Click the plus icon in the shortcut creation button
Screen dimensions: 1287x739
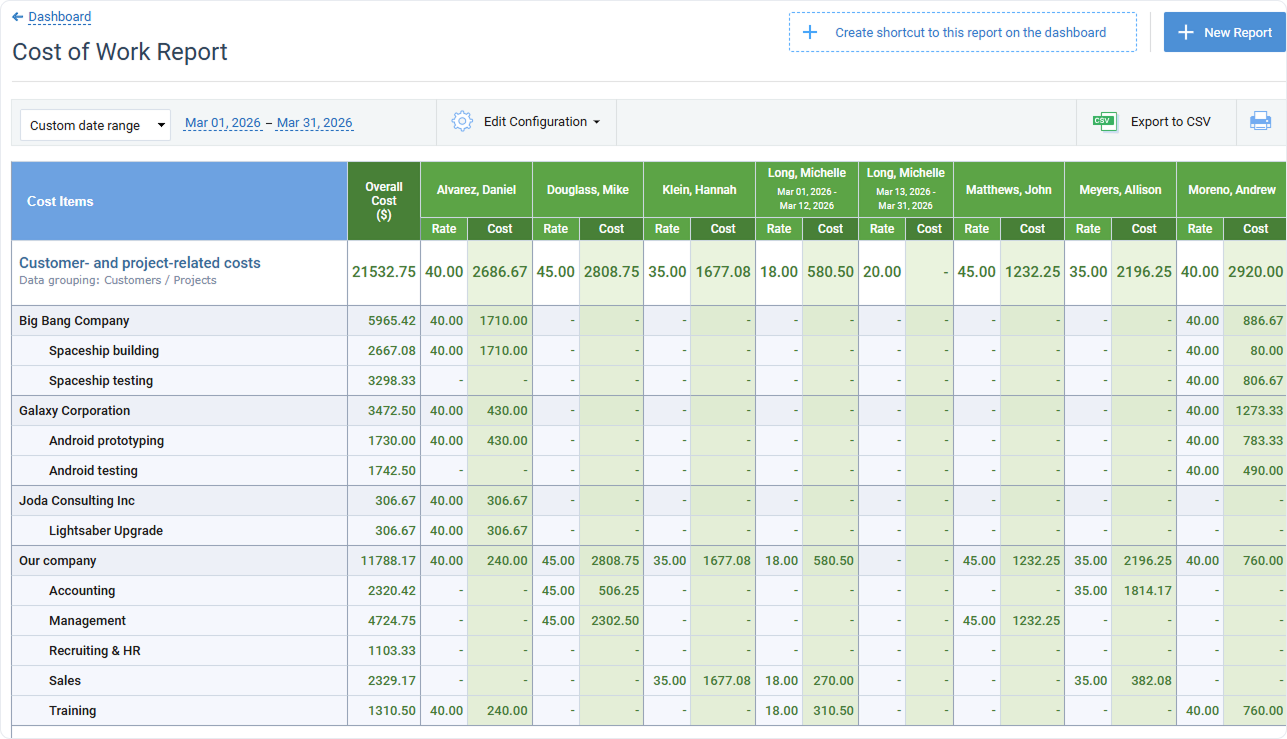coord(810,31)
